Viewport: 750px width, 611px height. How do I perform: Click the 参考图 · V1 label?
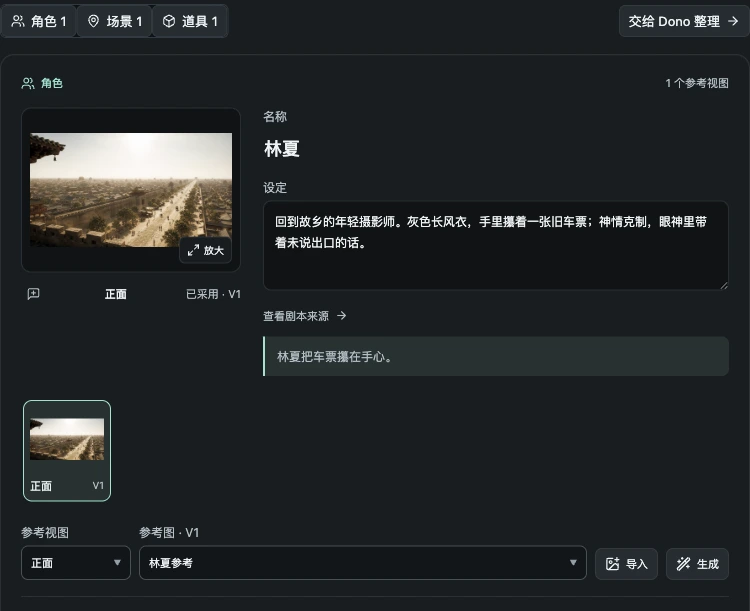point(169,533)
